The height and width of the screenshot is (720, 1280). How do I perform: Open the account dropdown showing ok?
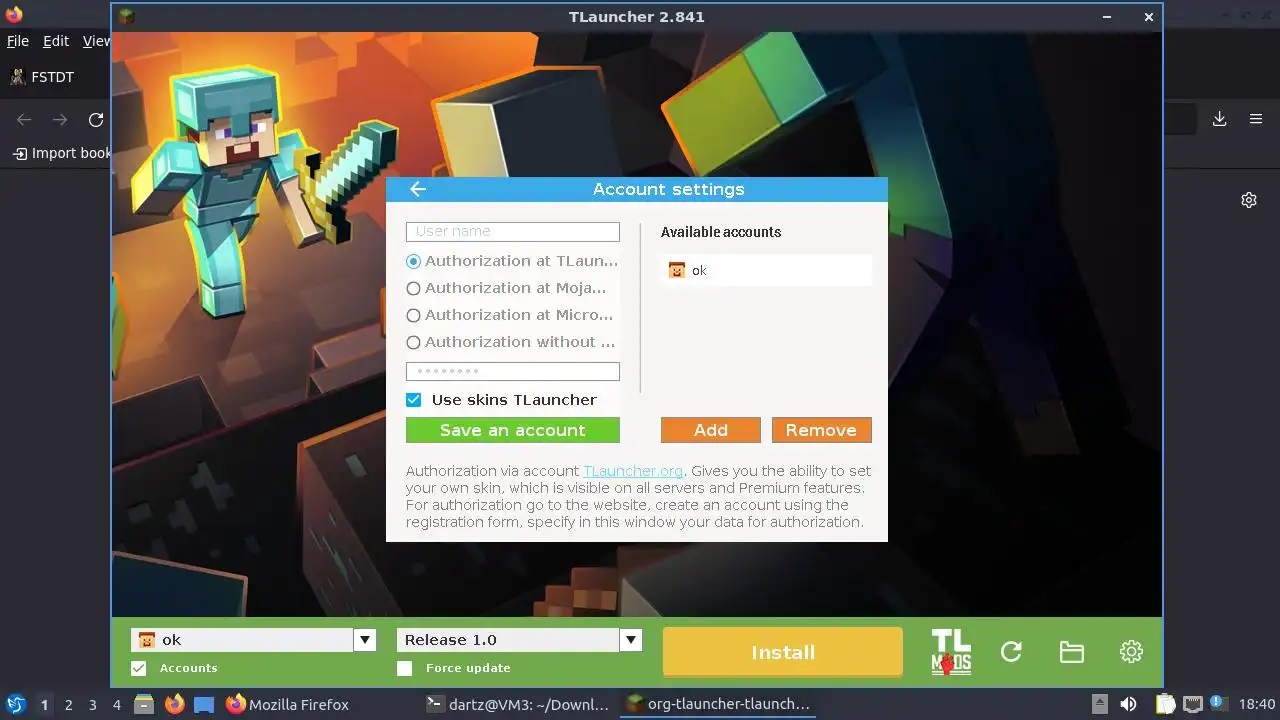pos(253,640)
